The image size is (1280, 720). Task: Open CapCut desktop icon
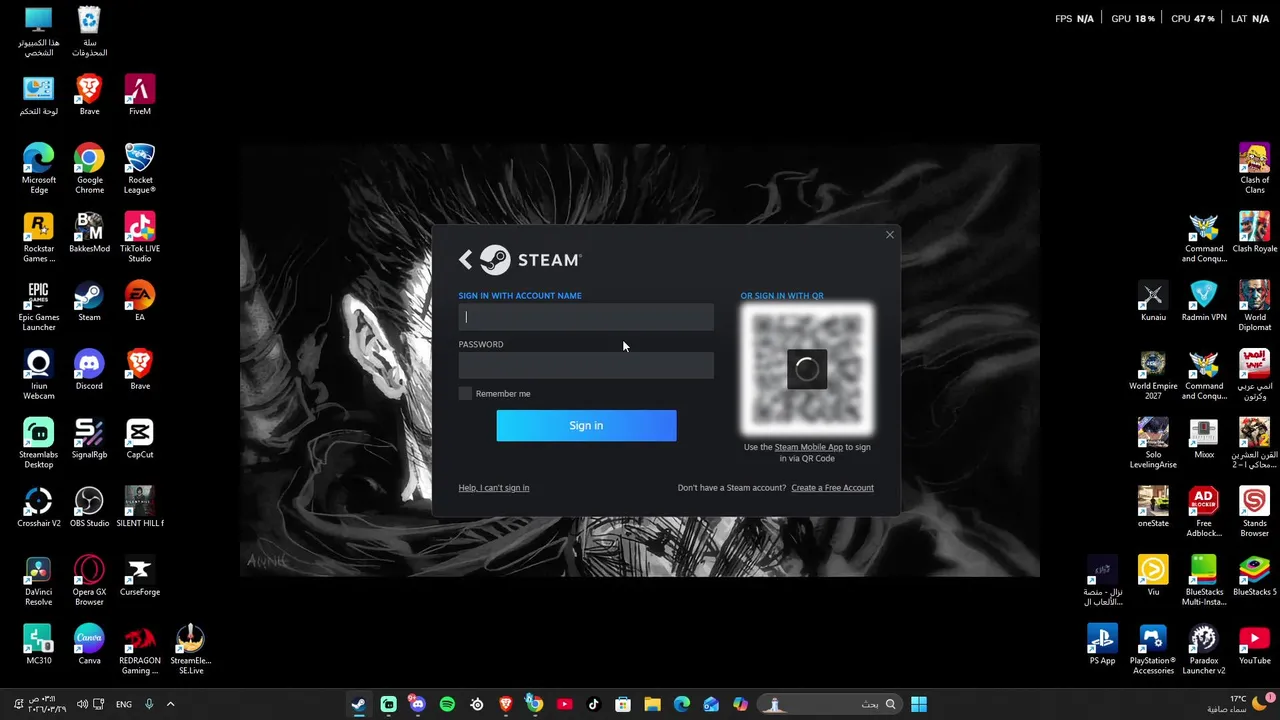point(140,438)
